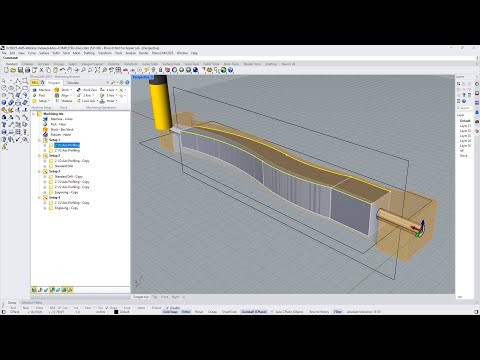Open the Surface menu
Image resolution: width=480 pixels, height=360 pixels.
pyautogui.click(x=44, y=53)
